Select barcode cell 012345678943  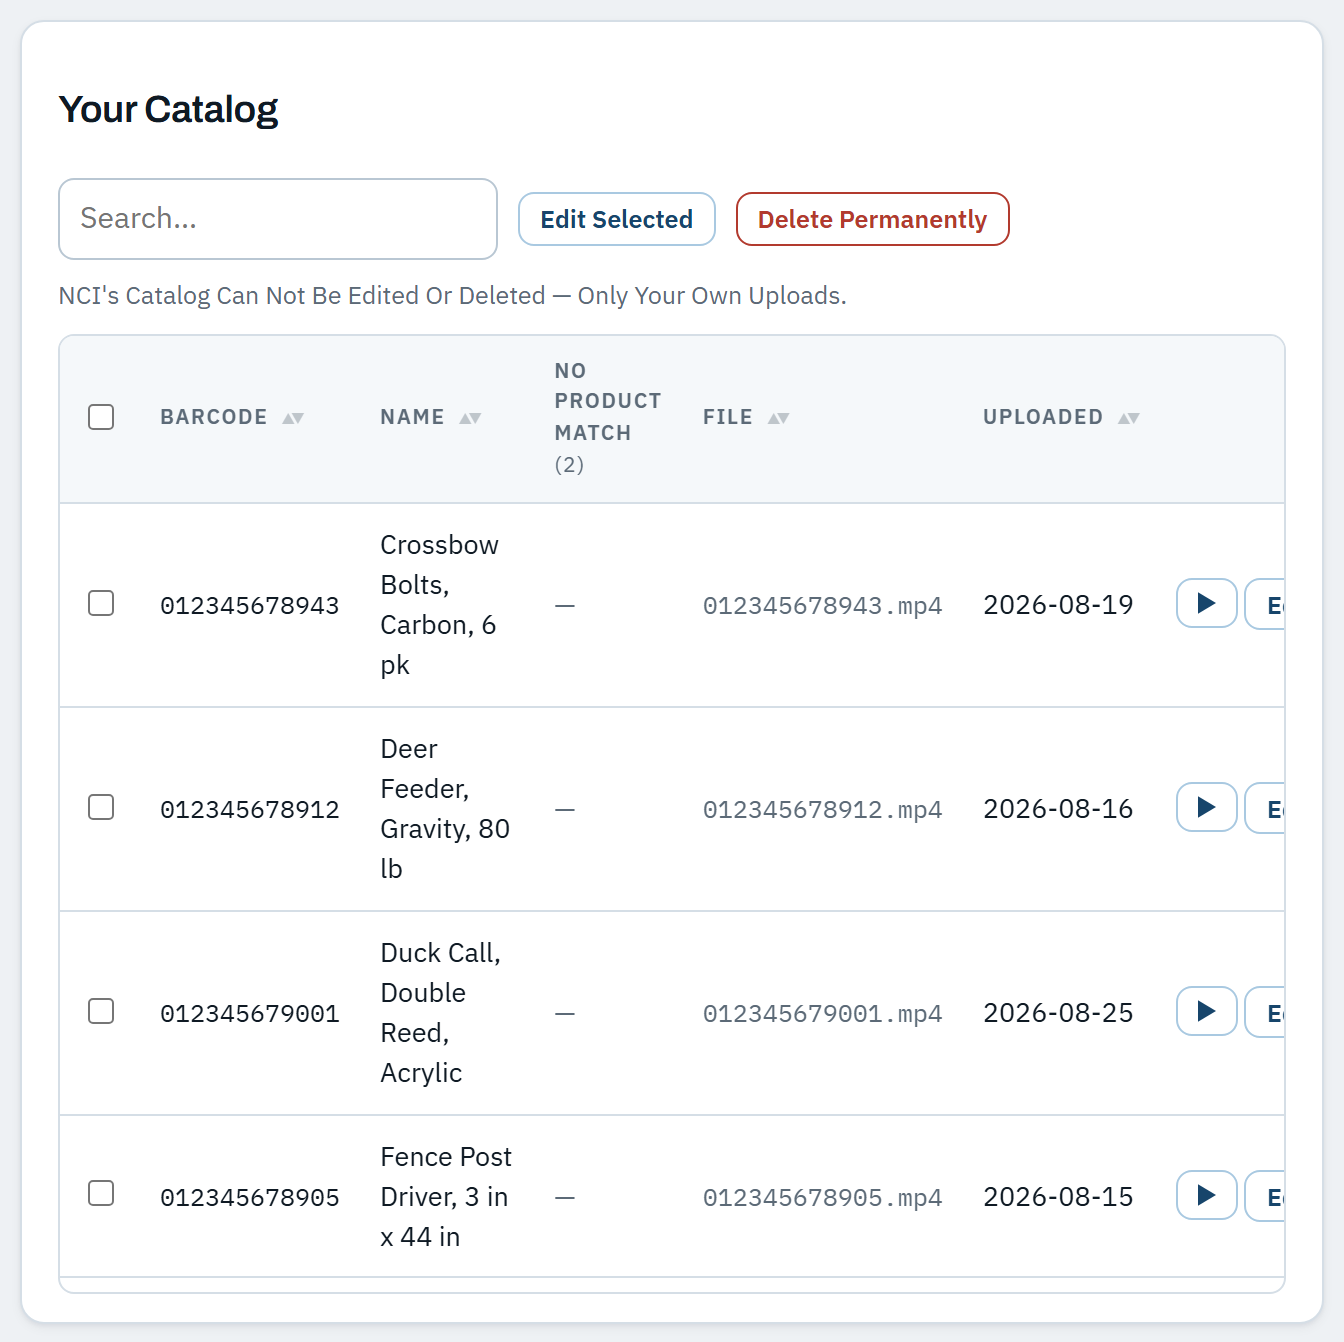(250, 606)
